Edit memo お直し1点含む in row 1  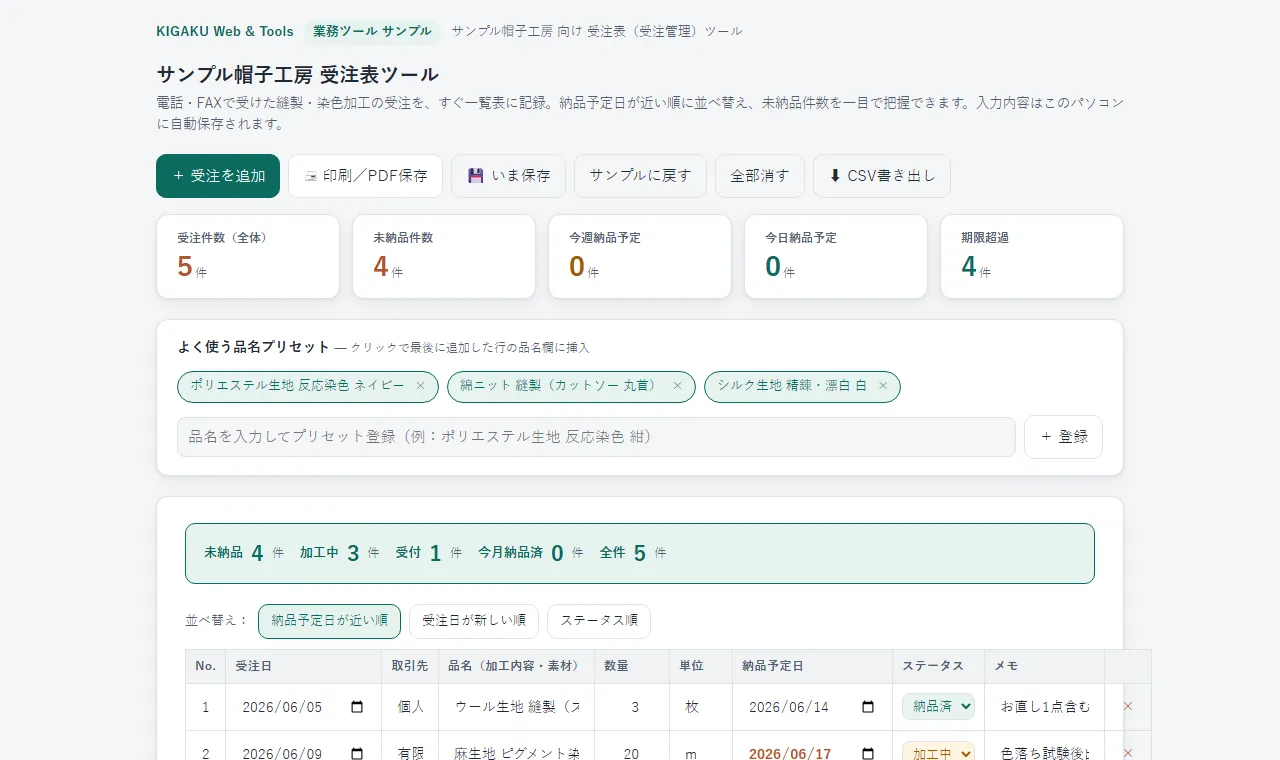(1045, 707)
